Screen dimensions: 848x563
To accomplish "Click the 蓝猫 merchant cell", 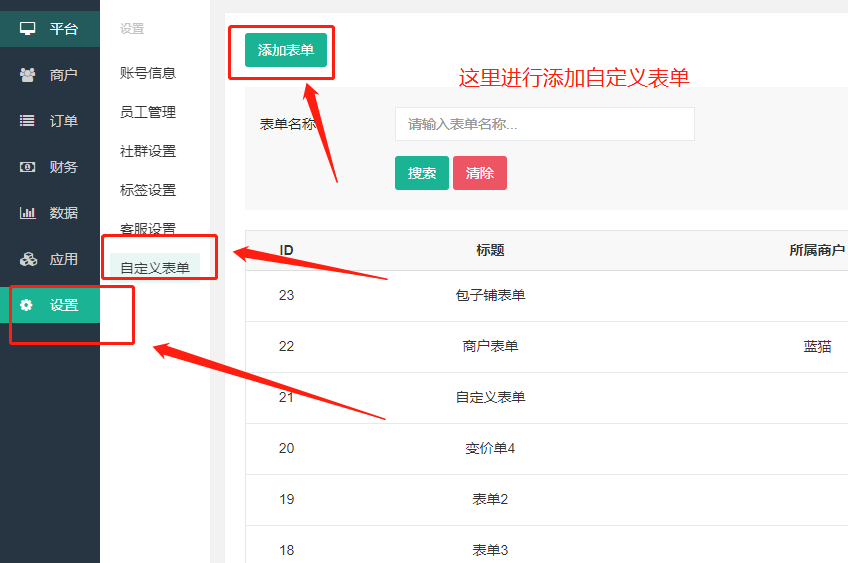I will [x=817, y=346].
